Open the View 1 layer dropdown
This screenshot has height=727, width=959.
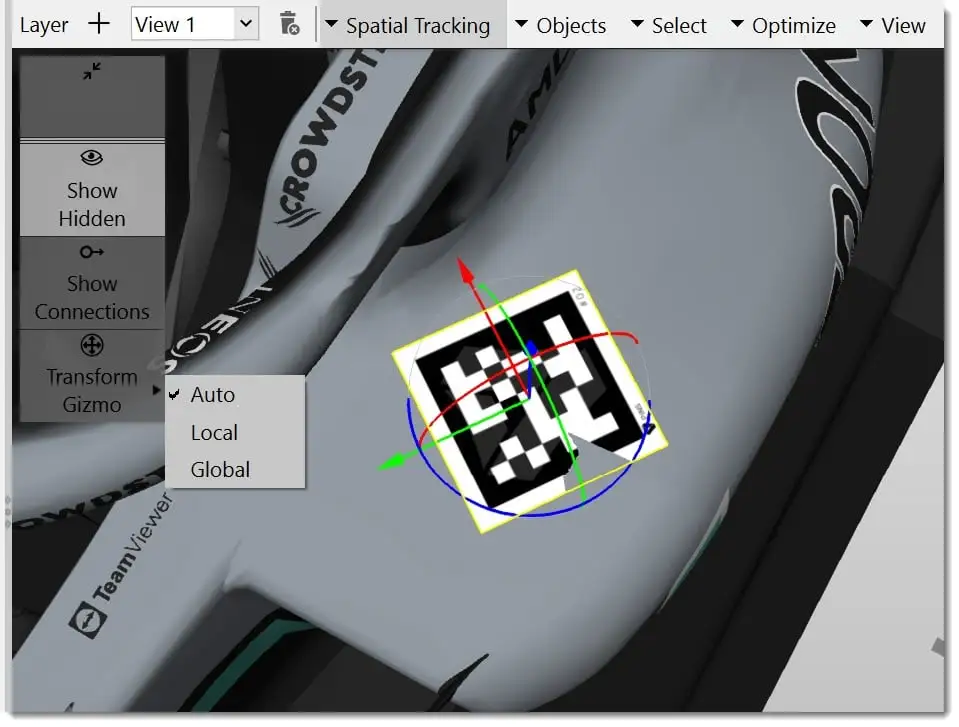[x=194, y=24]
